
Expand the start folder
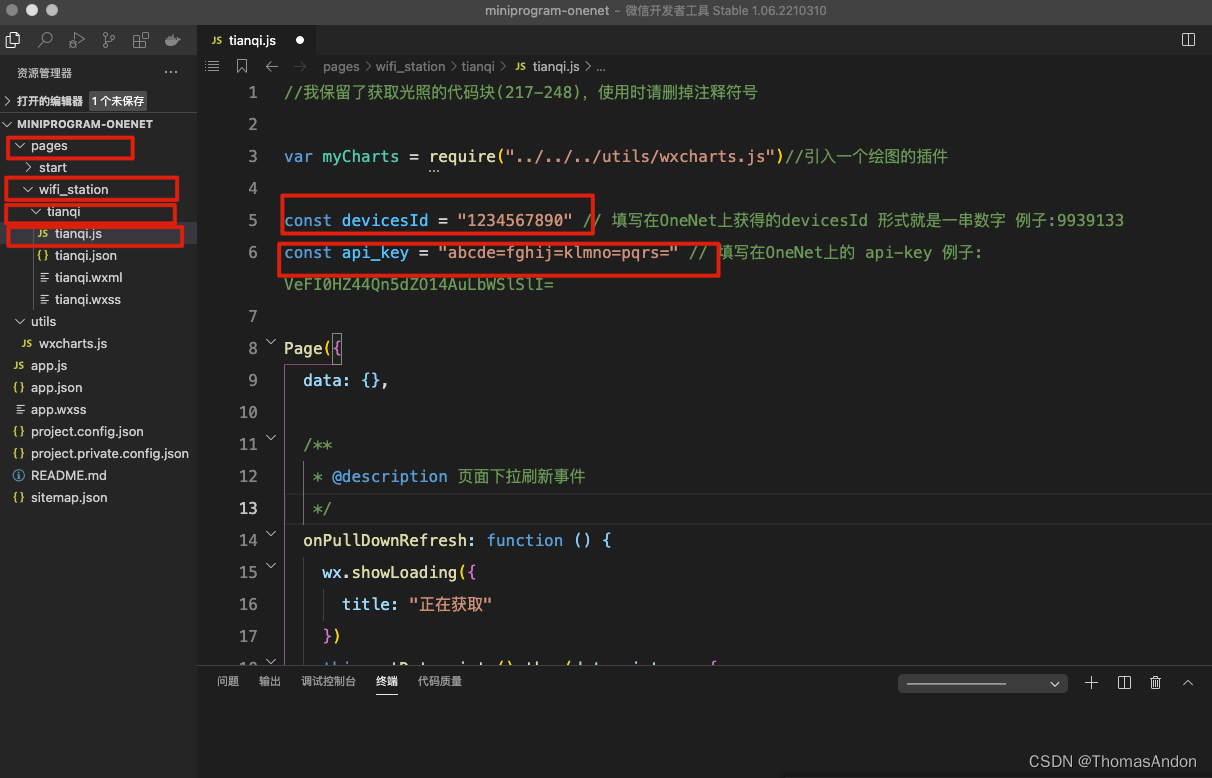28,168
